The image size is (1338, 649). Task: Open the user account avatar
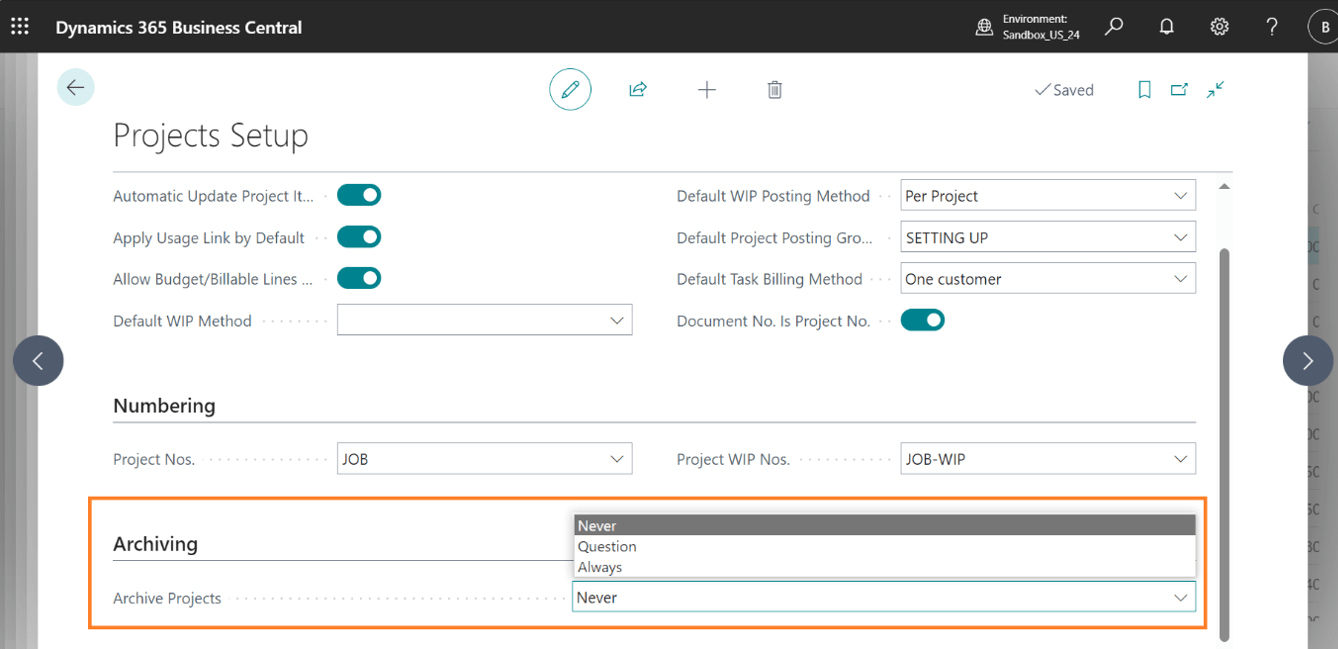[x=1326, y=27]
